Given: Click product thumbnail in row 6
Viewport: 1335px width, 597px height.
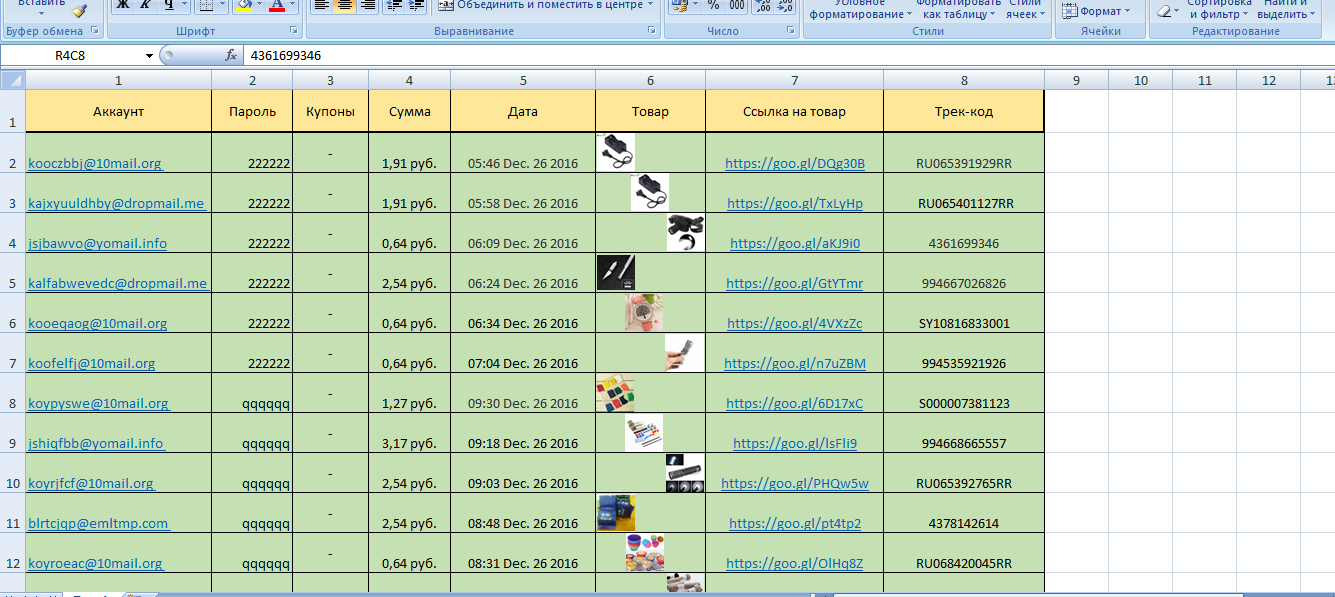Looking at the screenshot, I should click(x=644, y=312).
